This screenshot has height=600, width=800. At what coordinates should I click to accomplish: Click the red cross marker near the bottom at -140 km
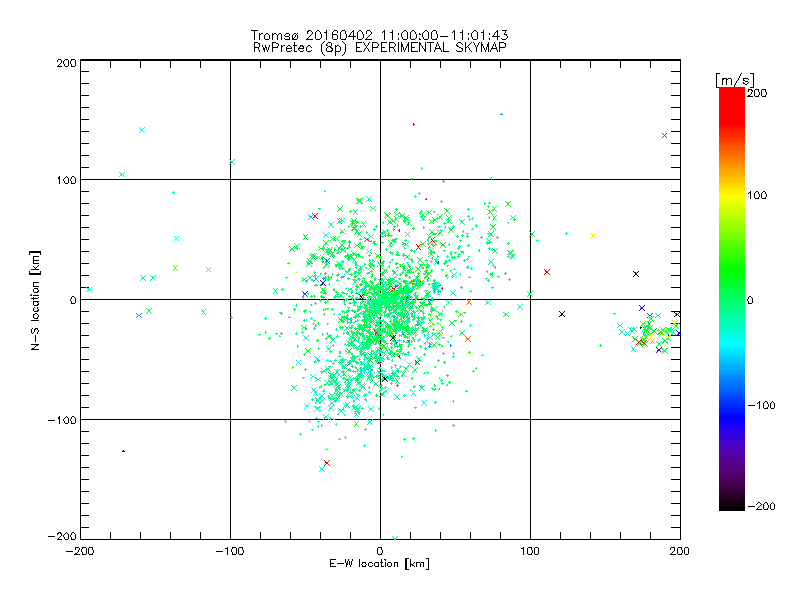point(327,463)
